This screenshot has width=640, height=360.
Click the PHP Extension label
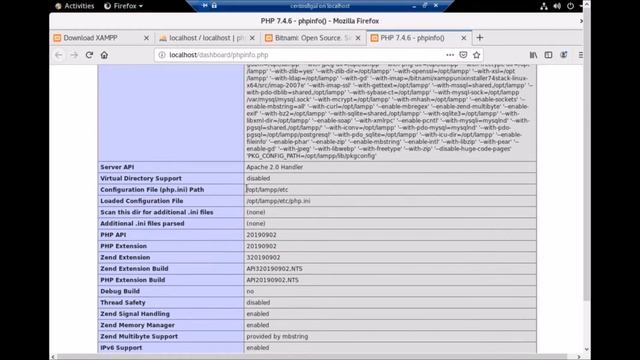click(123, 246)
